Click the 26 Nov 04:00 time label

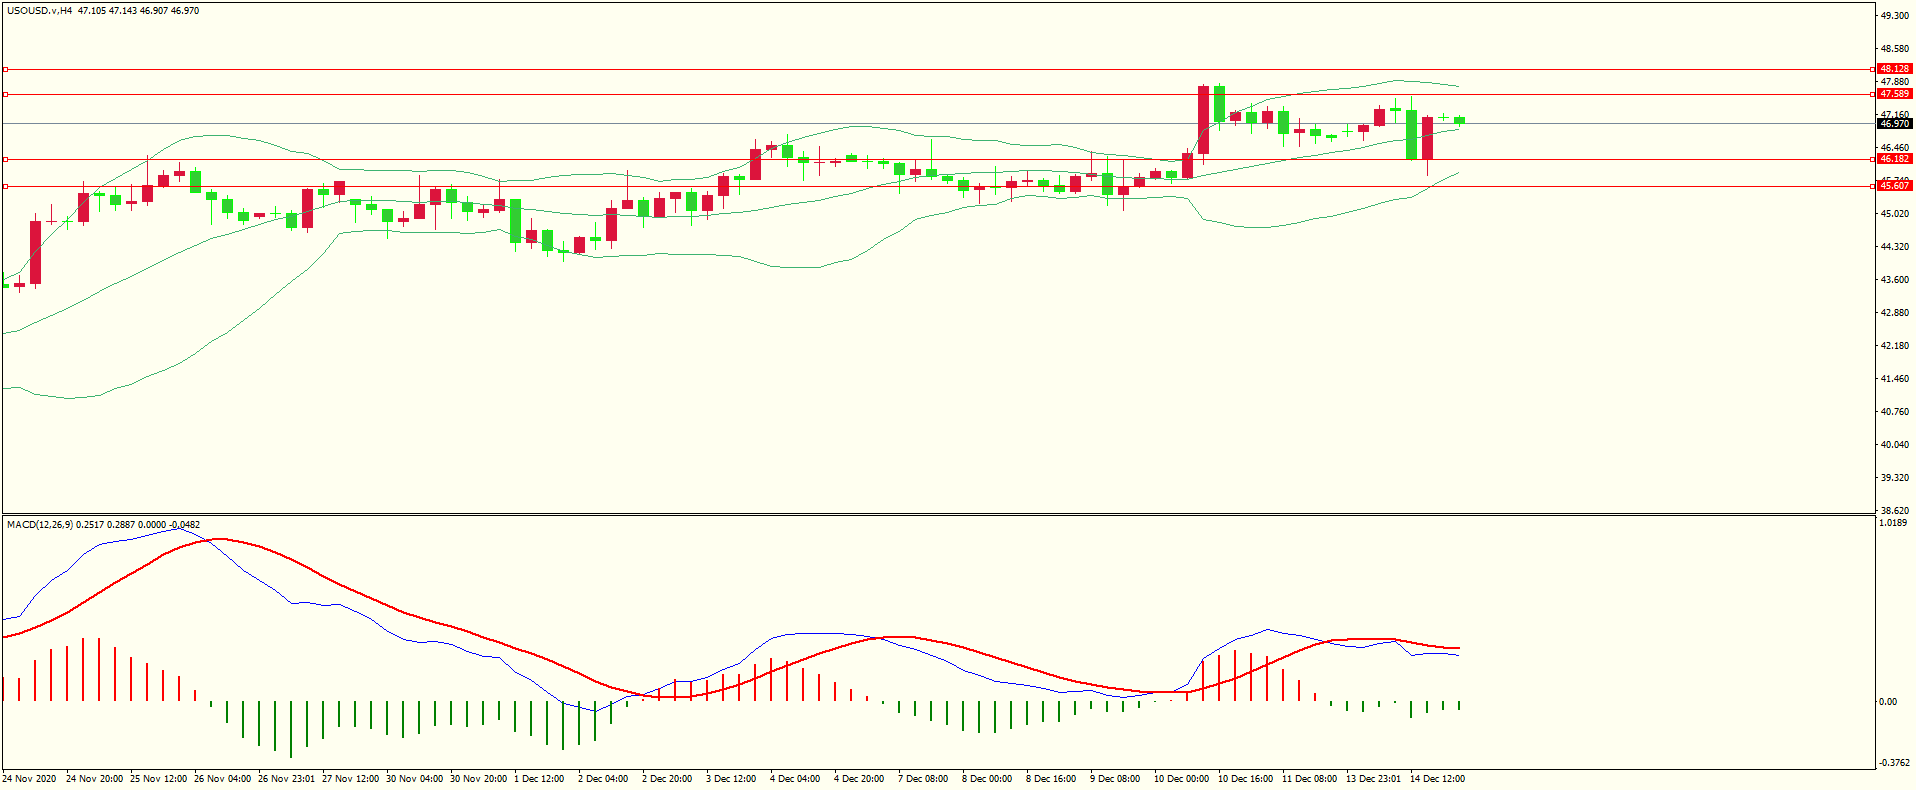223,779
